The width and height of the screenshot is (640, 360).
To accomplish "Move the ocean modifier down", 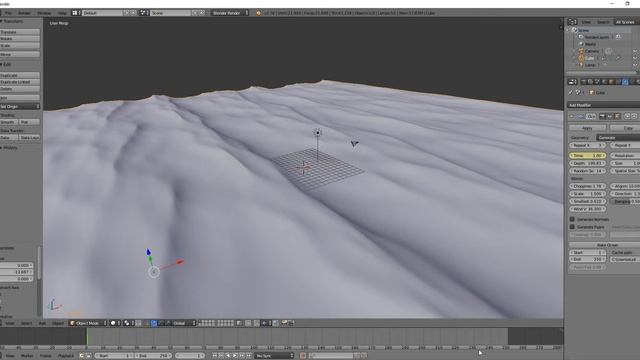I will click(x=634, y=116).
